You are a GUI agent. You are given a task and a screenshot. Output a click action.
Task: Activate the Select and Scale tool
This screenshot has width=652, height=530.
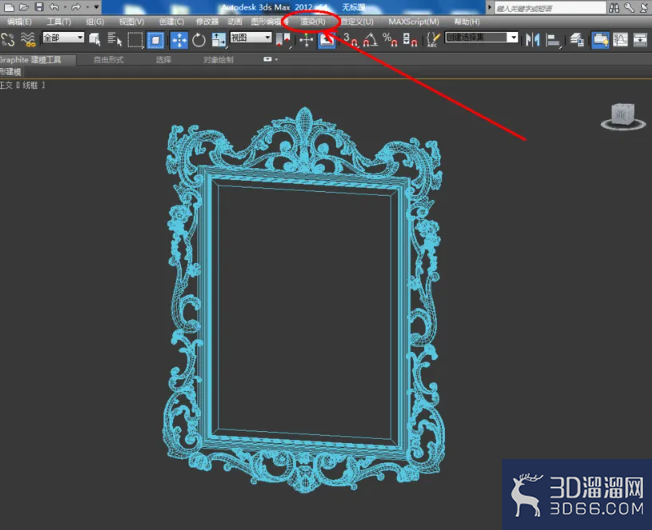[x=218, y=40]
